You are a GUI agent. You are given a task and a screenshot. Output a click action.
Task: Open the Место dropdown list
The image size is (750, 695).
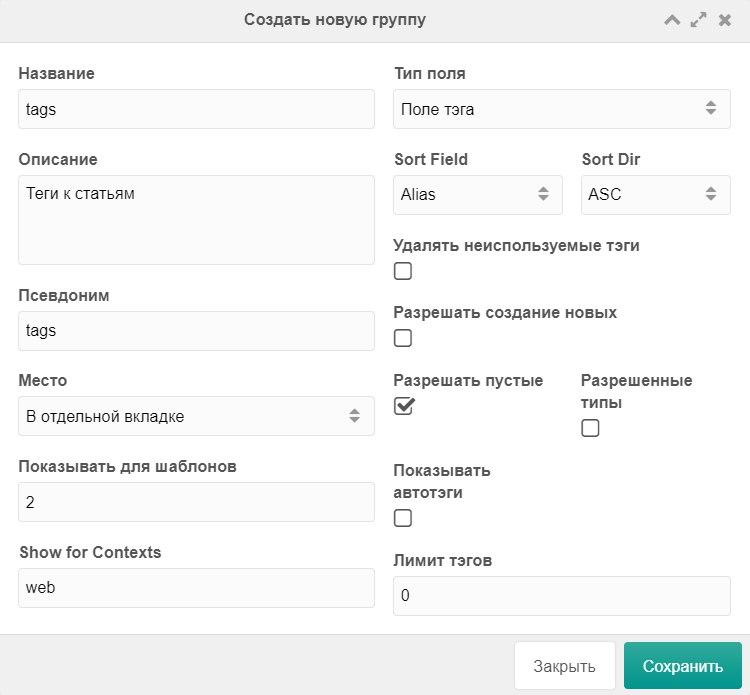(196, 416)
